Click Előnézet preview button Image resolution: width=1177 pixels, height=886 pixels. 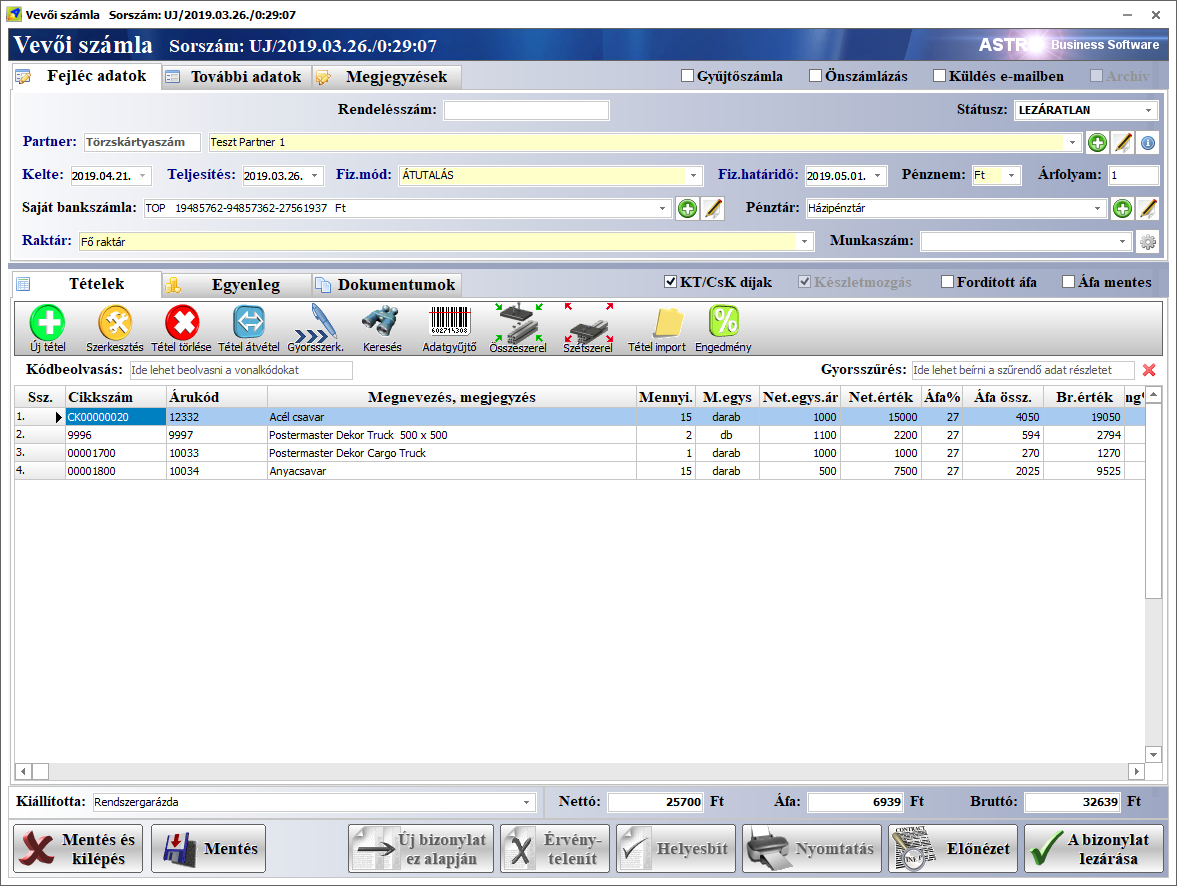coord(953,848)
